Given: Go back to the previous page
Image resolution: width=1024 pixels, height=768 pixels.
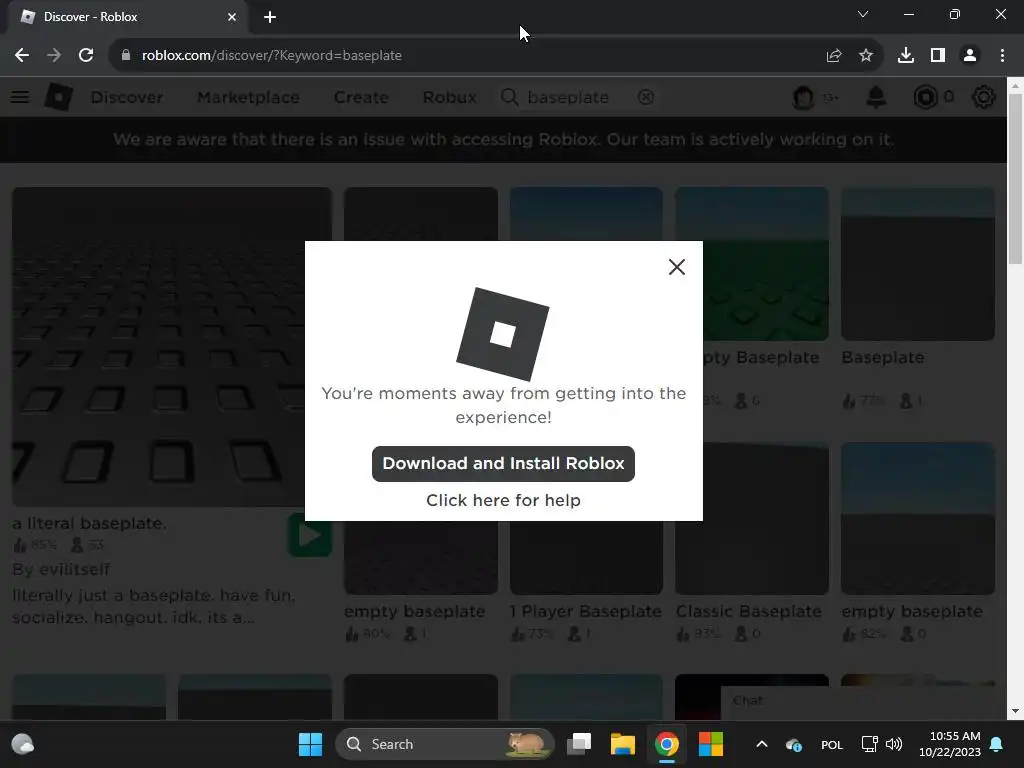Looking at the screenshot, I should [22, 56].
